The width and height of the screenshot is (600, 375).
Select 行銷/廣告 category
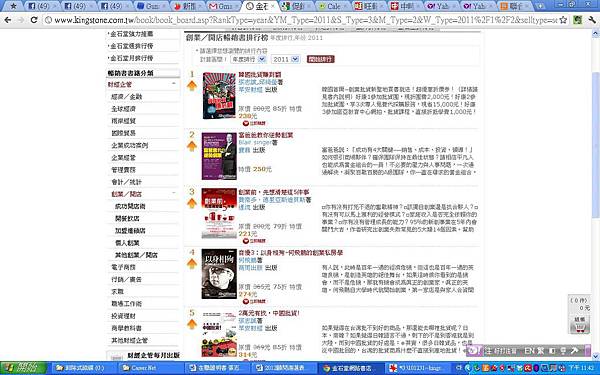[127, 279]
